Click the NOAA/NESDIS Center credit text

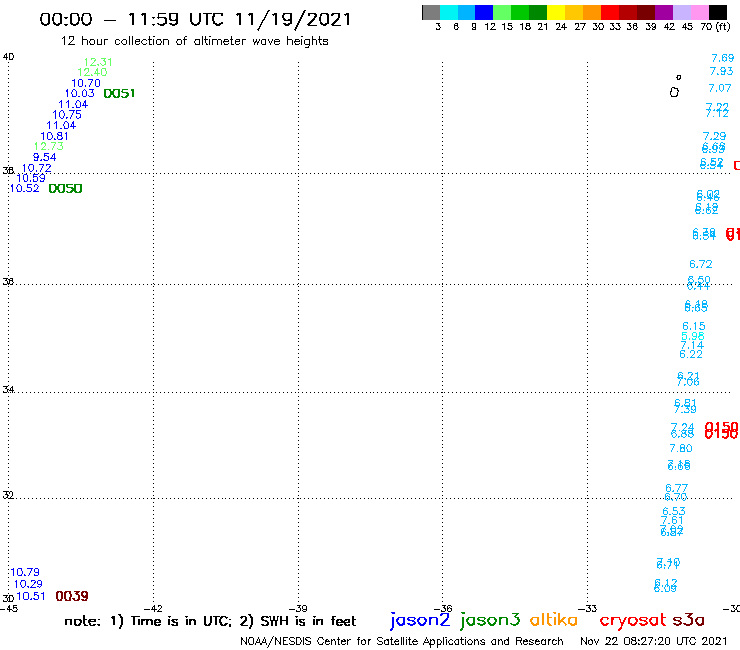coord(402,642)
